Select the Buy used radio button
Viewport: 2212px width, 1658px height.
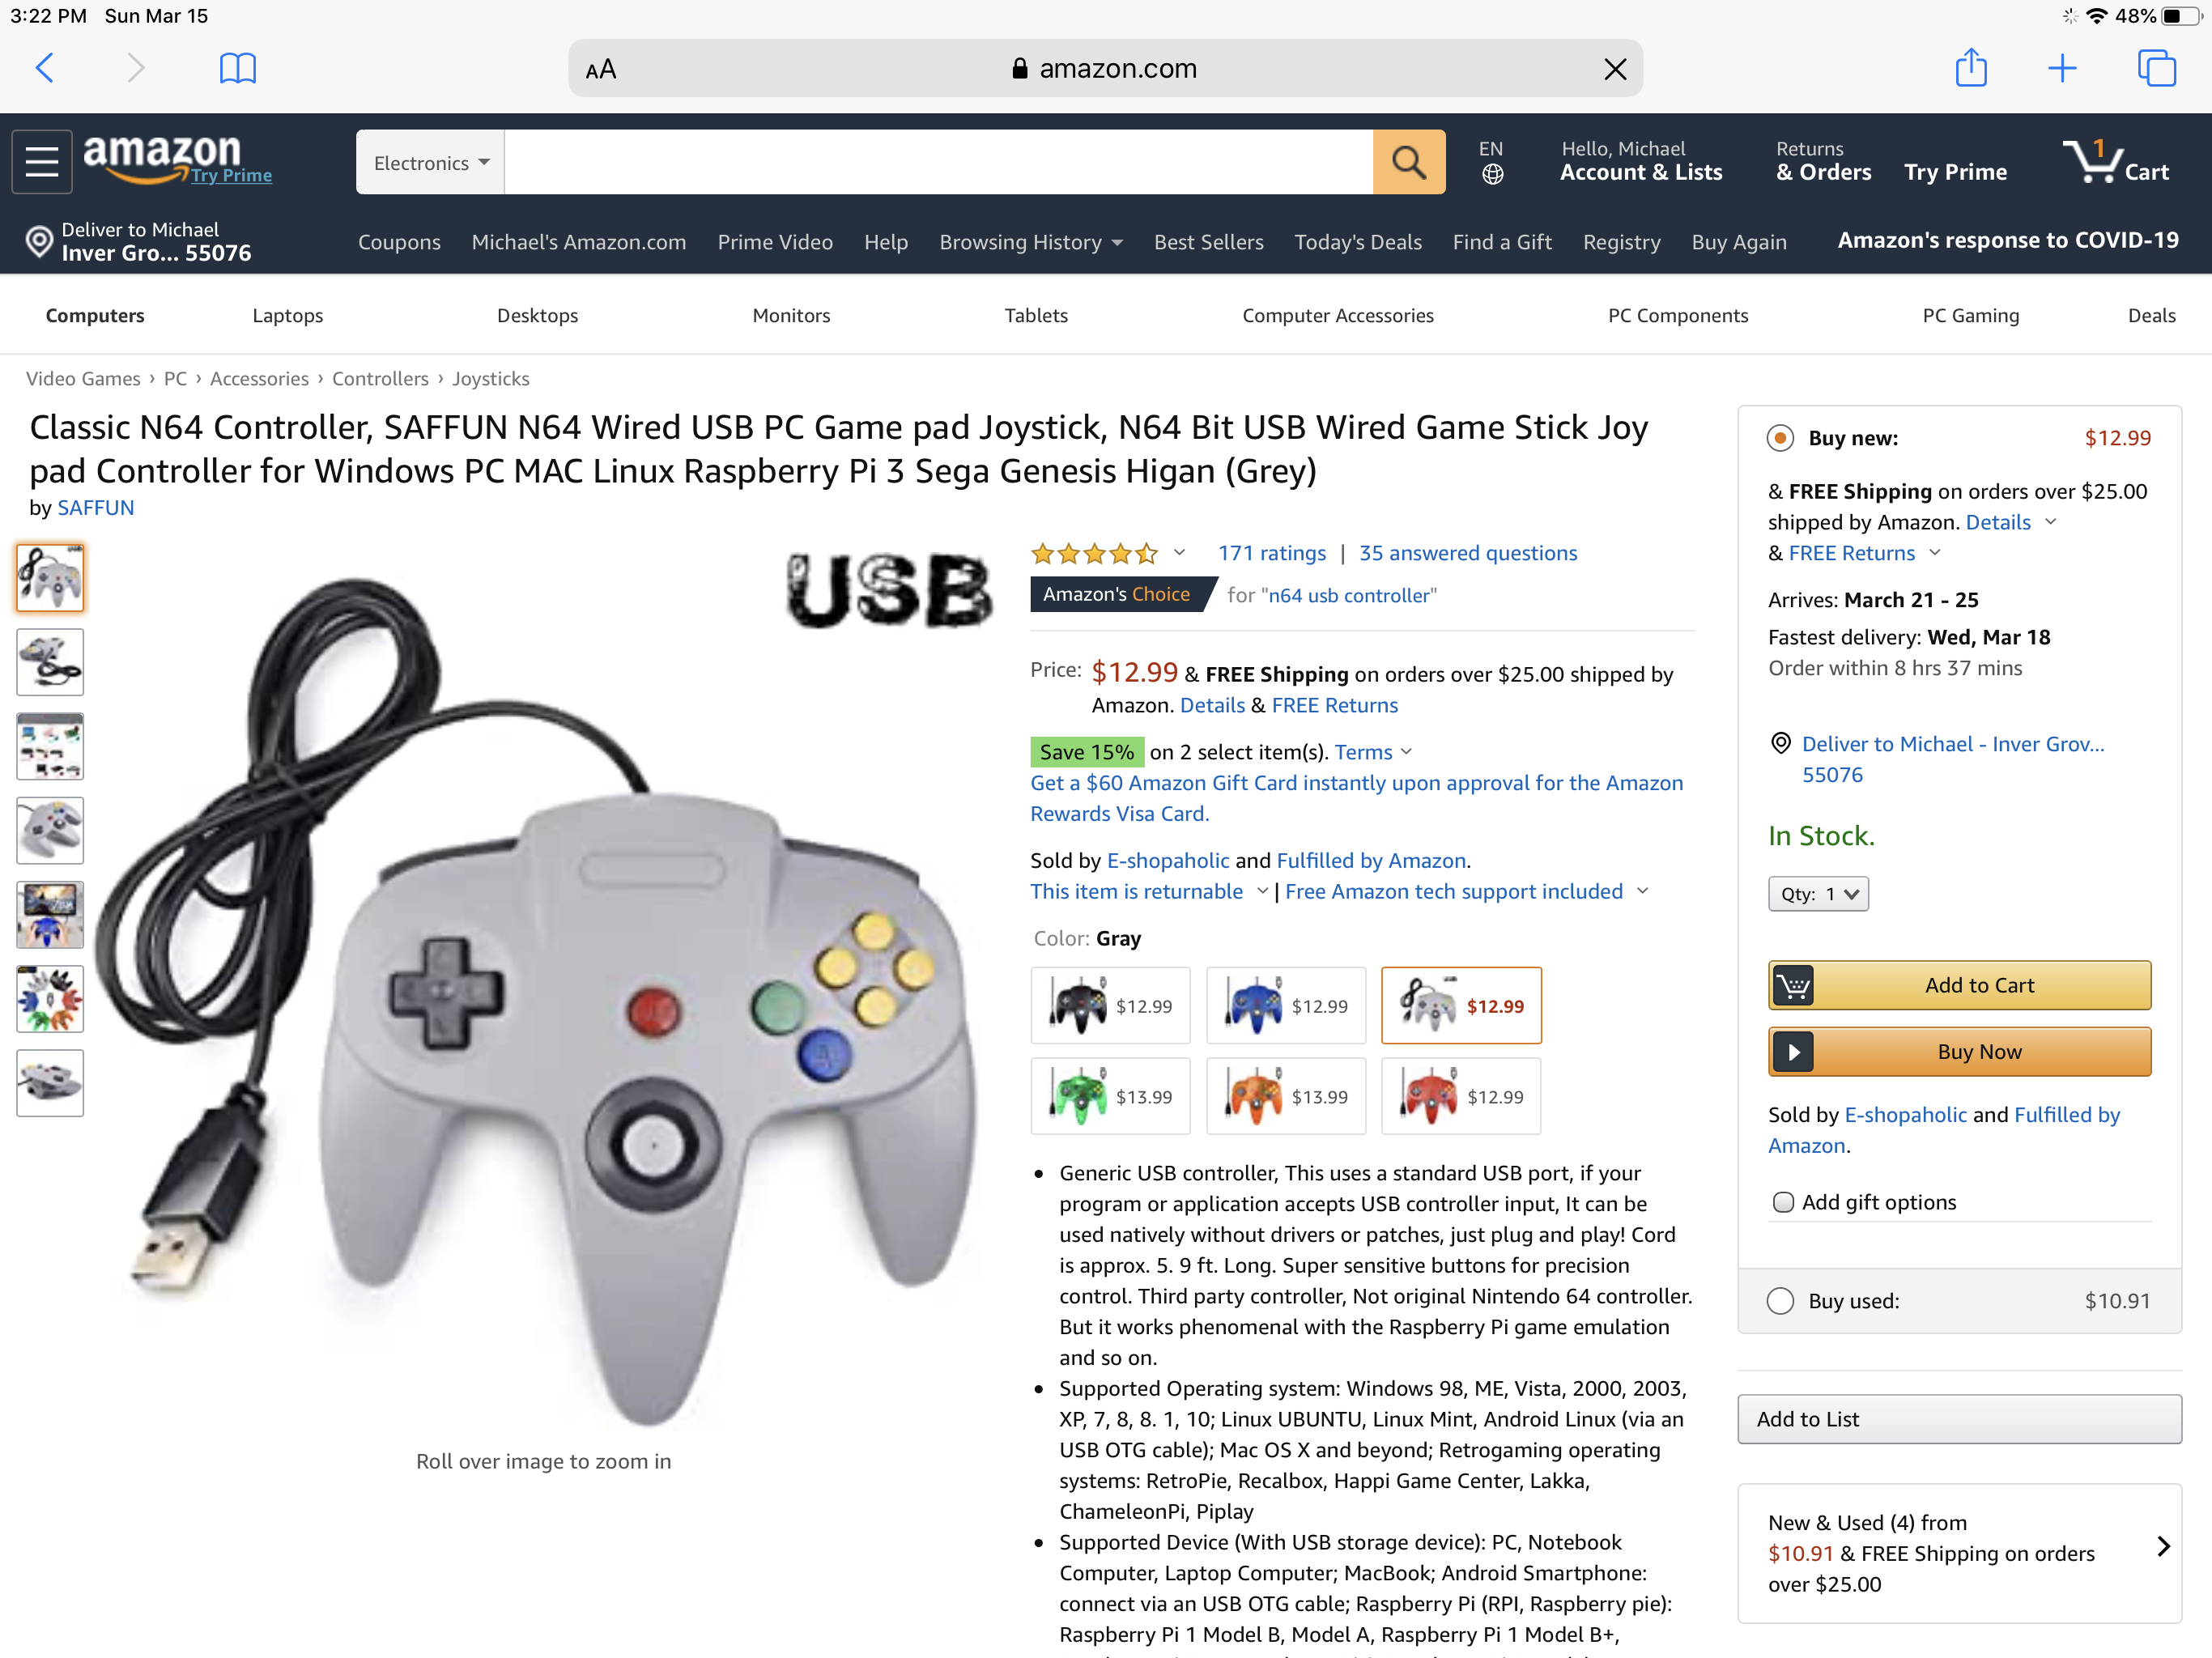pyautogui.click(x=1780, y=1301)
